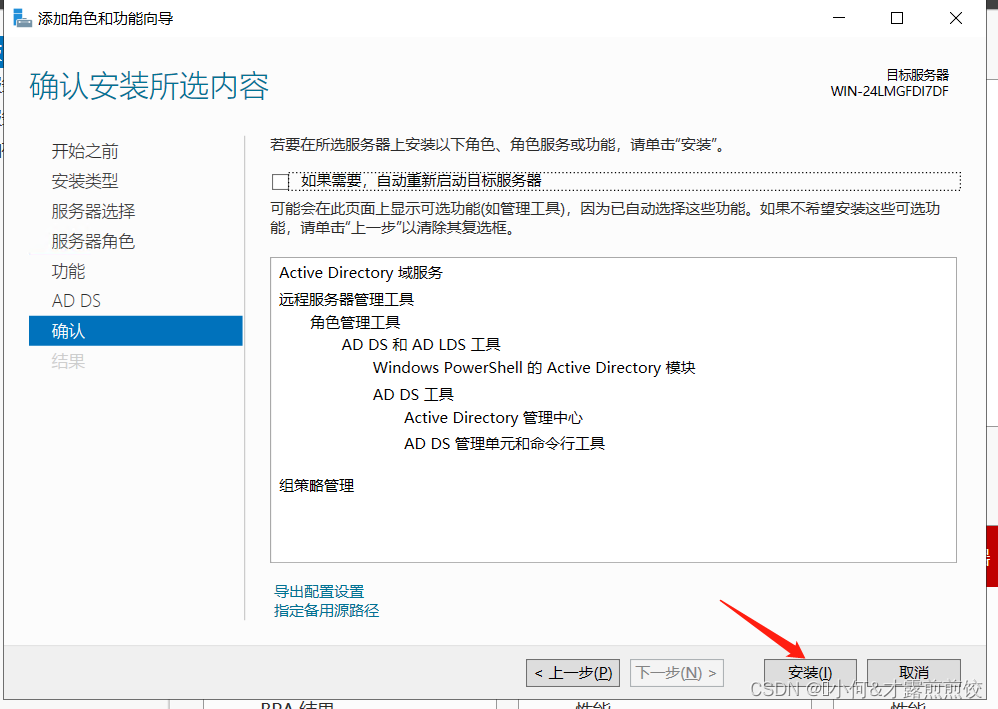The image size is (998, 709).
Task: Open 安装类型 wizard step
Action: 85,181
